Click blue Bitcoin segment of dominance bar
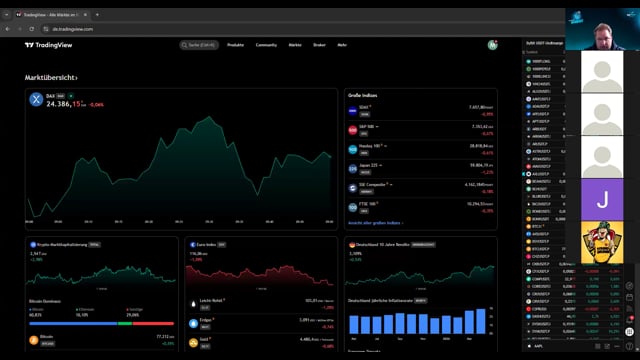The image size is (640, 360). 73,324
